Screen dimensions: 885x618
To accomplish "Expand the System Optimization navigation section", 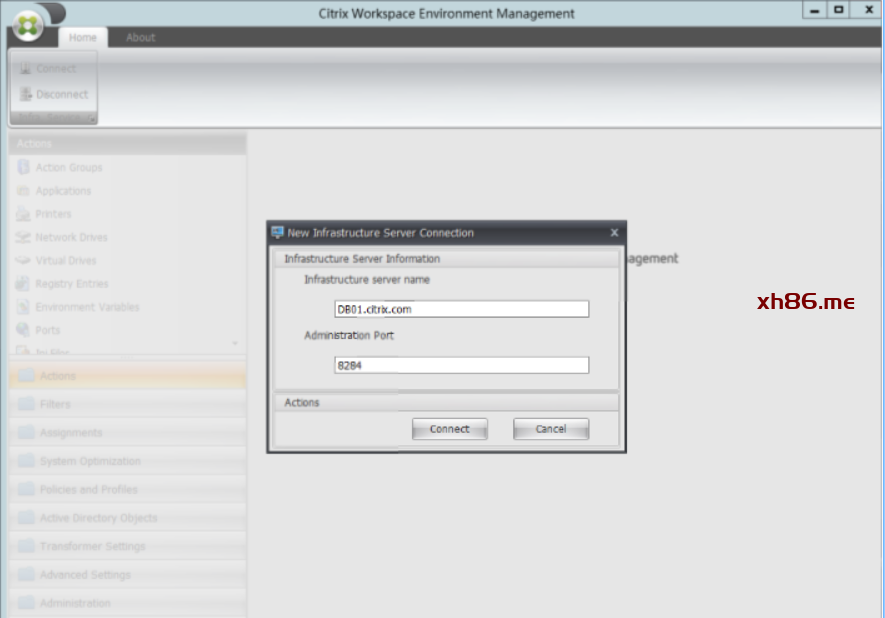I will (x=90, y=461).
